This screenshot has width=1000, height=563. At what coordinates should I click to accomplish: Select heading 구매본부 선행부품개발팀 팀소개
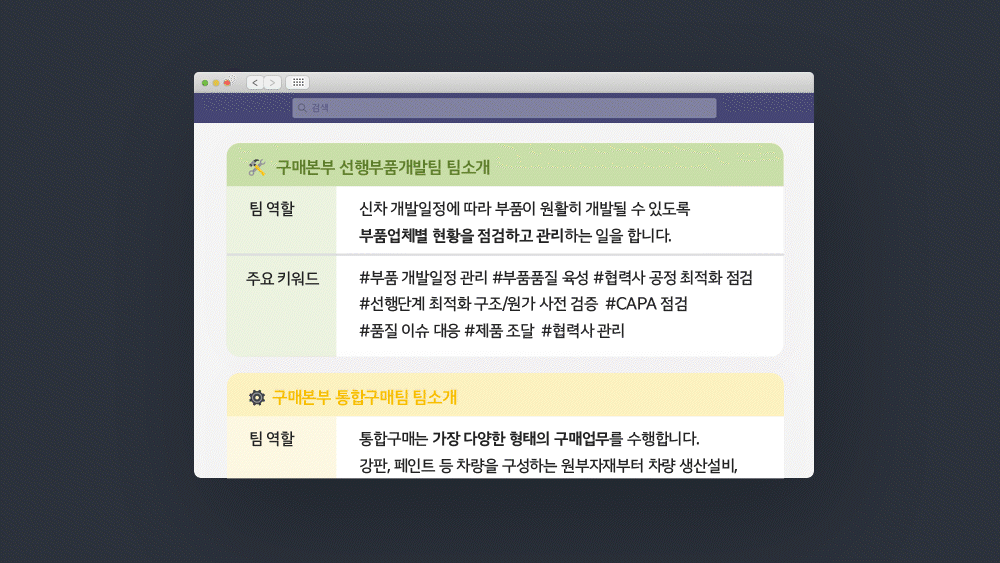tap(383, 167)
